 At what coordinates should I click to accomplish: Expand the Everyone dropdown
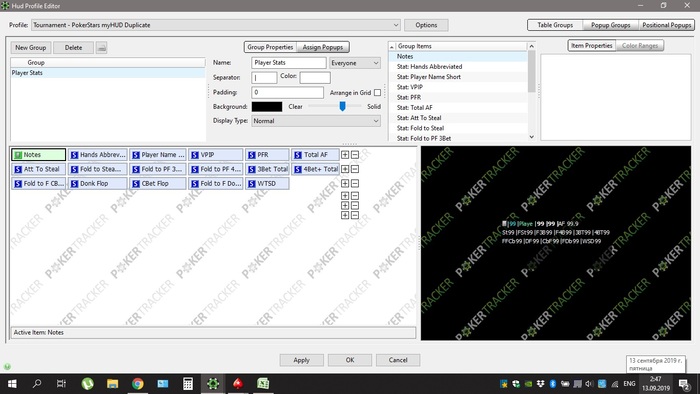click(355, 63)
